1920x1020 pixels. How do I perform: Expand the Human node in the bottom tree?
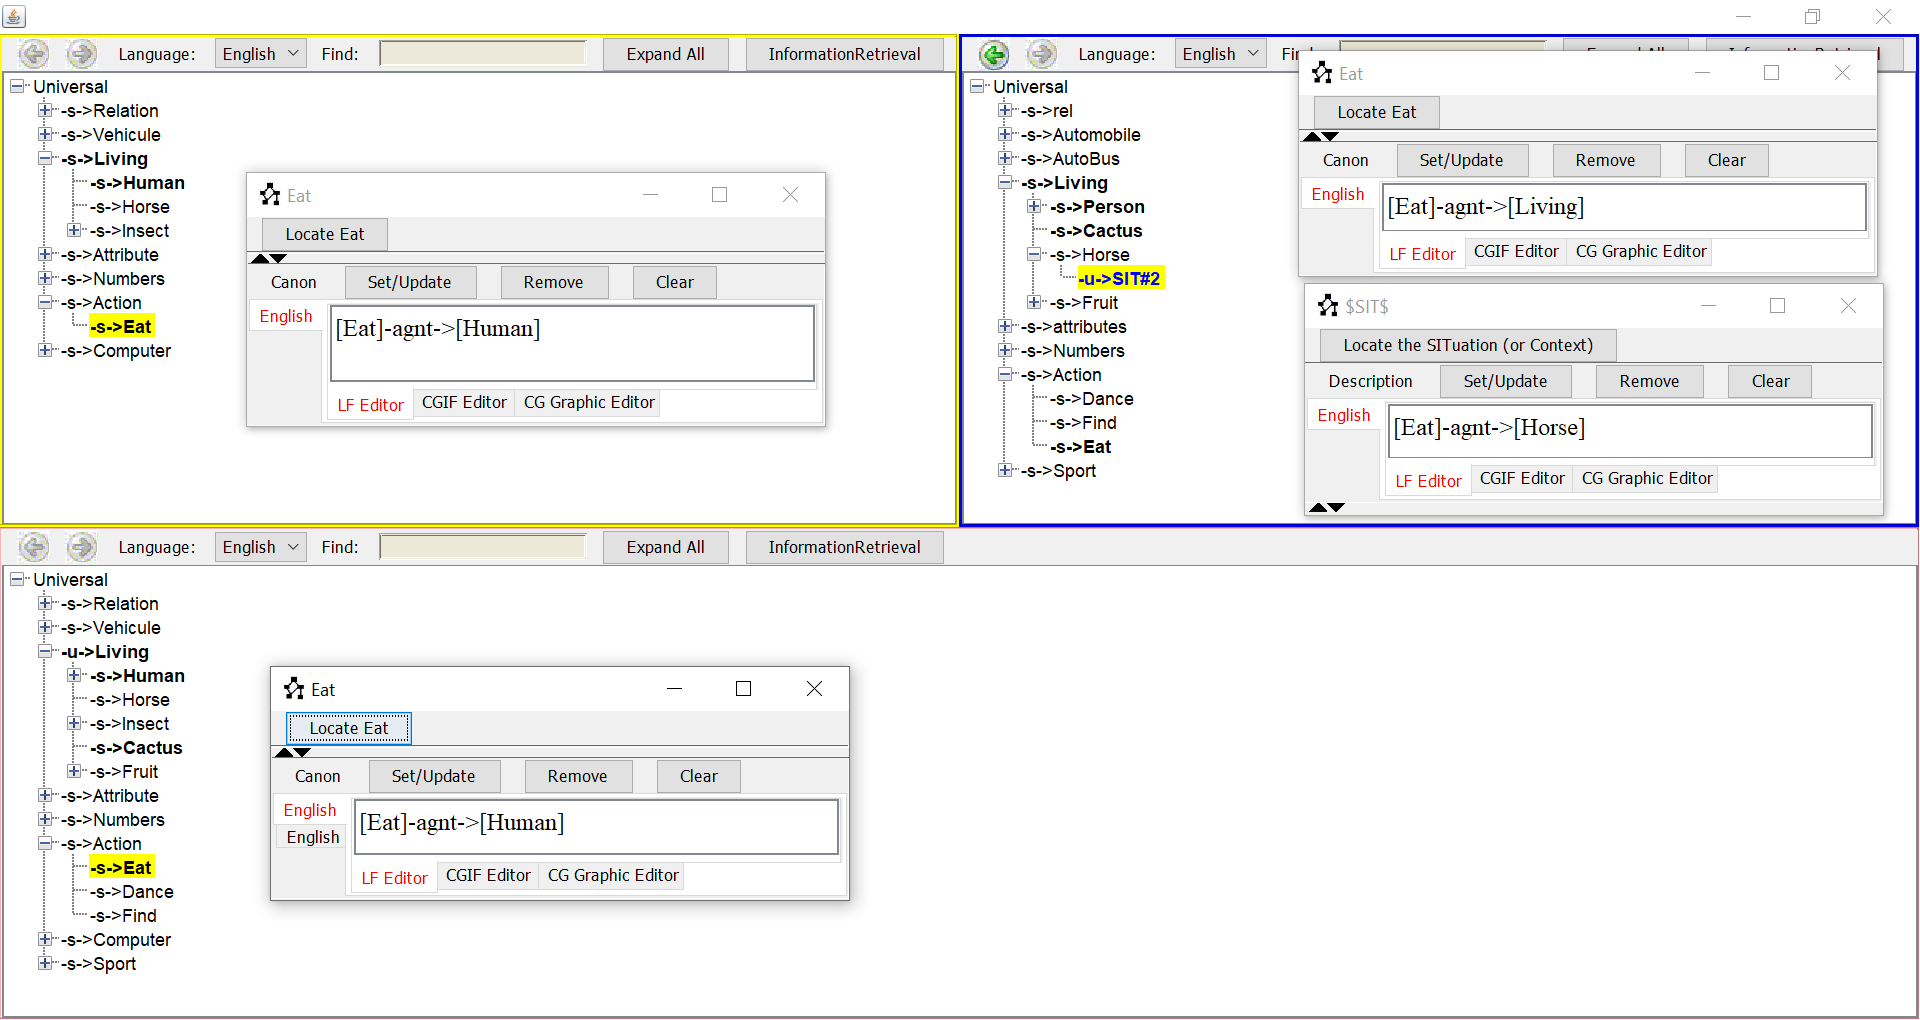[x=74, y=675]
